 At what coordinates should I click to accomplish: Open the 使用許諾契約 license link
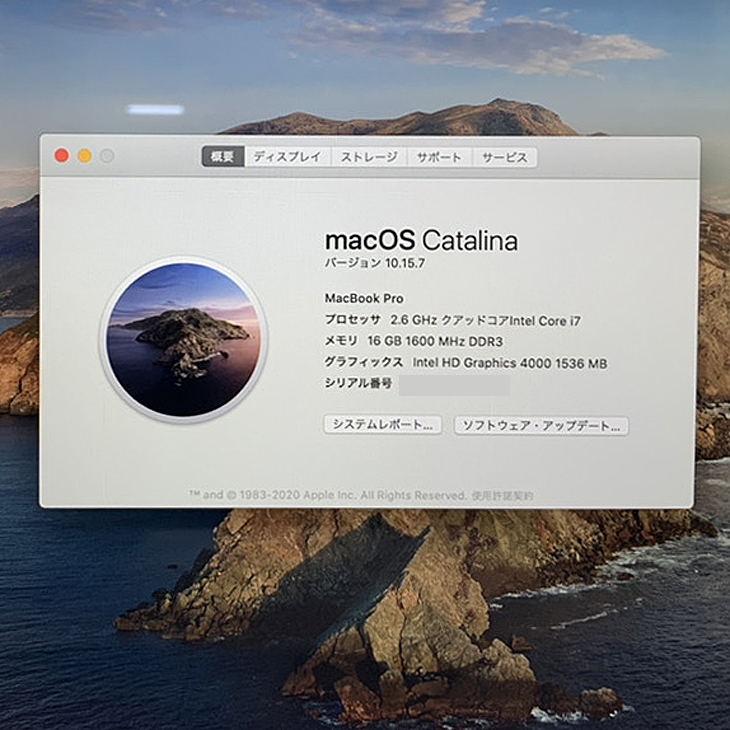pyautogui.click(x=503, y=495)
